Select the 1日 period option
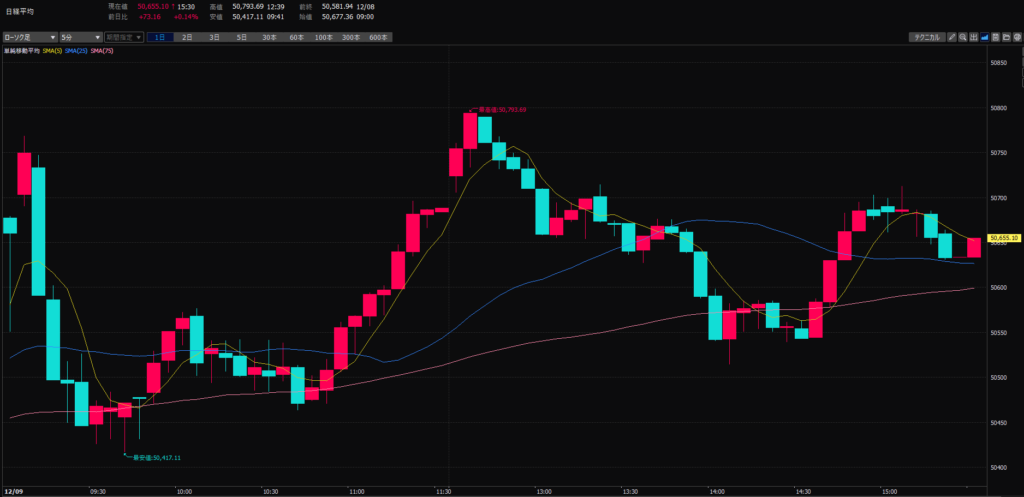This screenshot has height=497, width=1024. (x=160, y=37)
